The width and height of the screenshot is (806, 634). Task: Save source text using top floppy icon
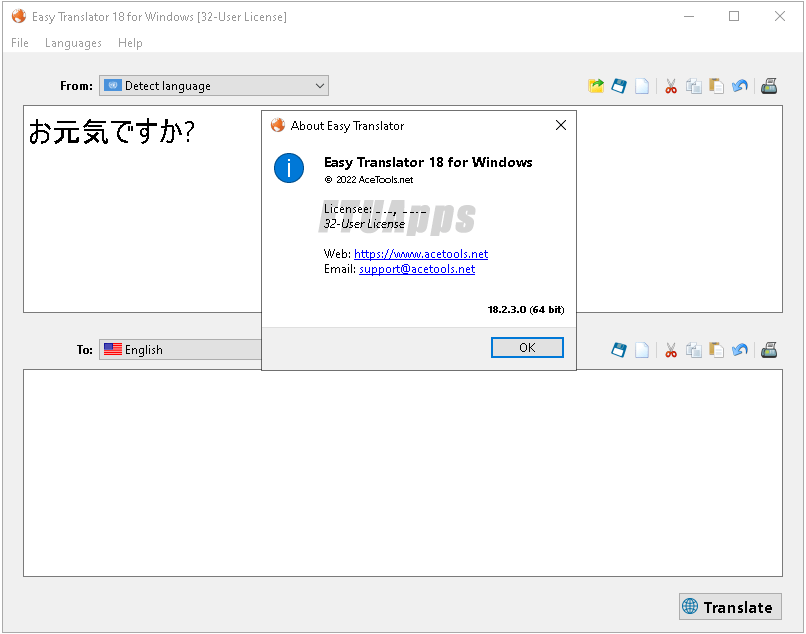[619, 86]
